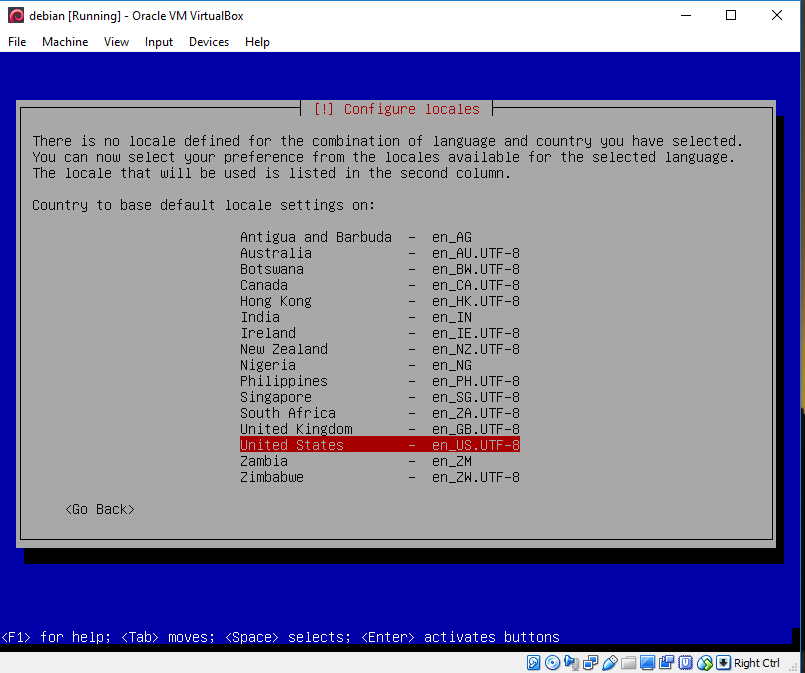Open the View menu
The image size is (805, 673).
(x=117, y=42)
